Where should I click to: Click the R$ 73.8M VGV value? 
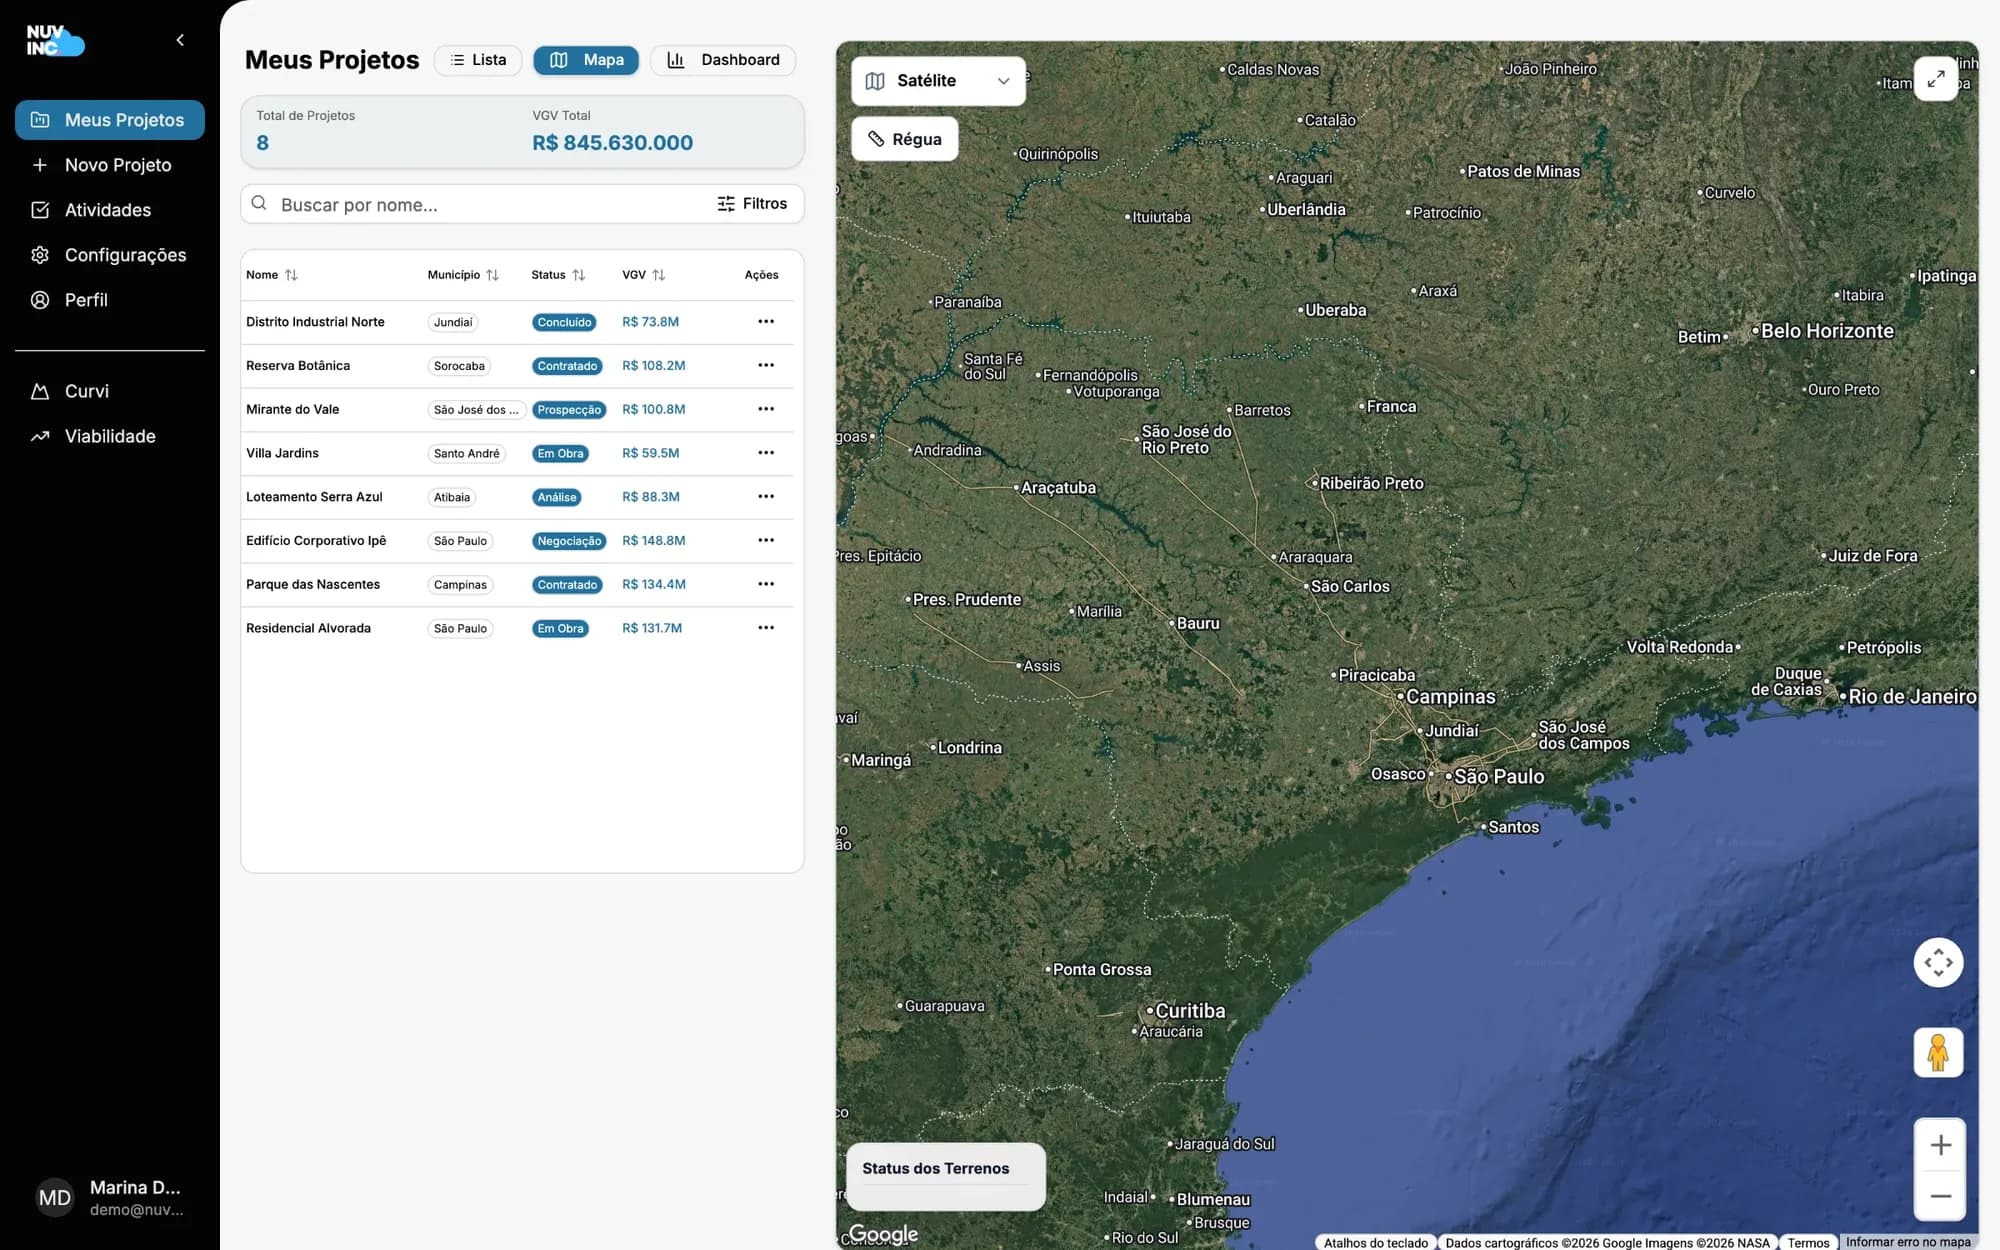pyautogui.click(x=650, y=322)
